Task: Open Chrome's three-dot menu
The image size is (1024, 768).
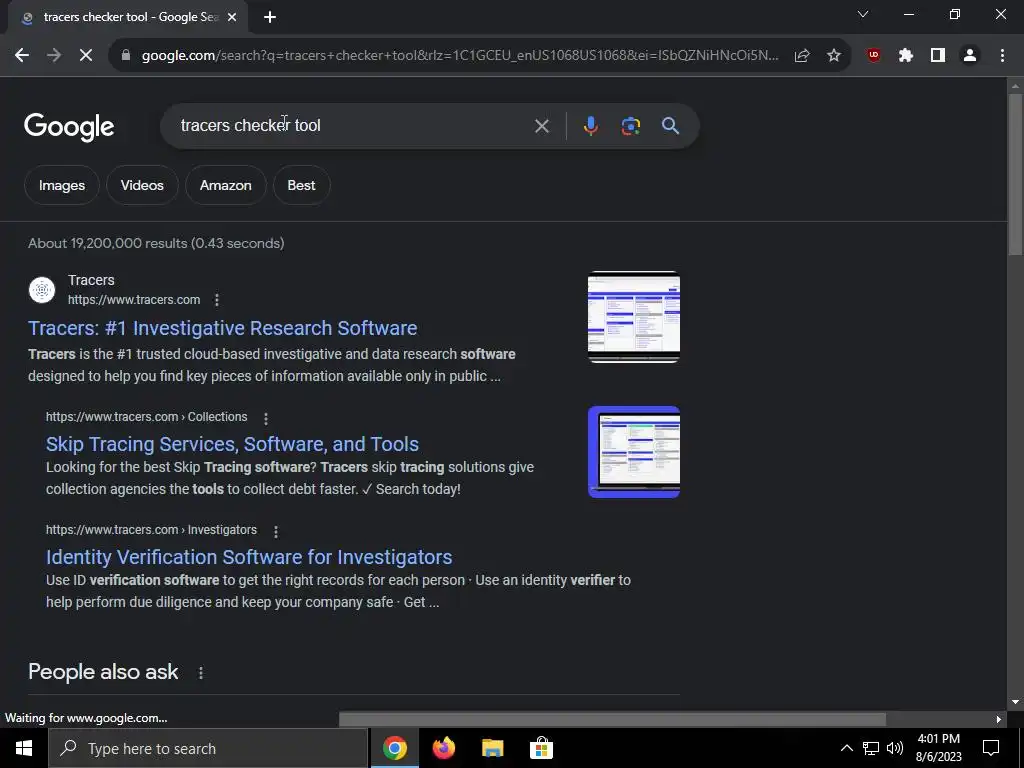Action: 1002,56
